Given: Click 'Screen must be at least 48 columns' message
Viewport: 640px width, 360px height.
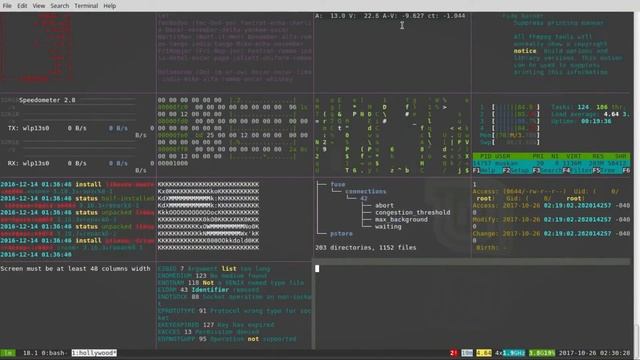Looking at the screenshot, I should (x=76, y=269).
